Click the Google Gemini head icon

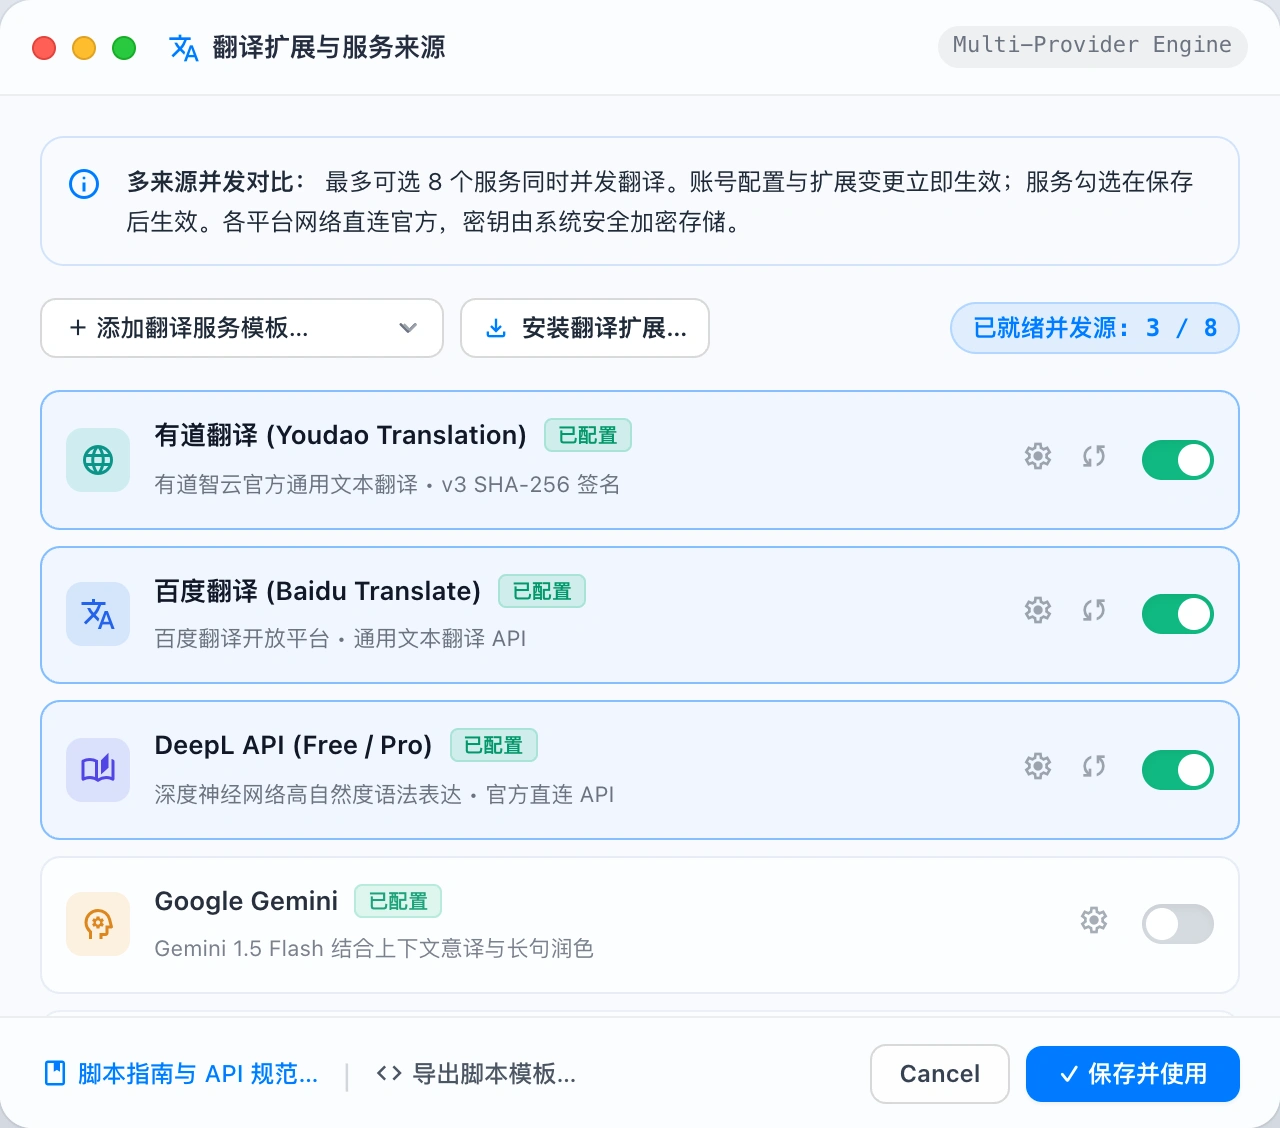pyautogui.click(x=98, y=924)
